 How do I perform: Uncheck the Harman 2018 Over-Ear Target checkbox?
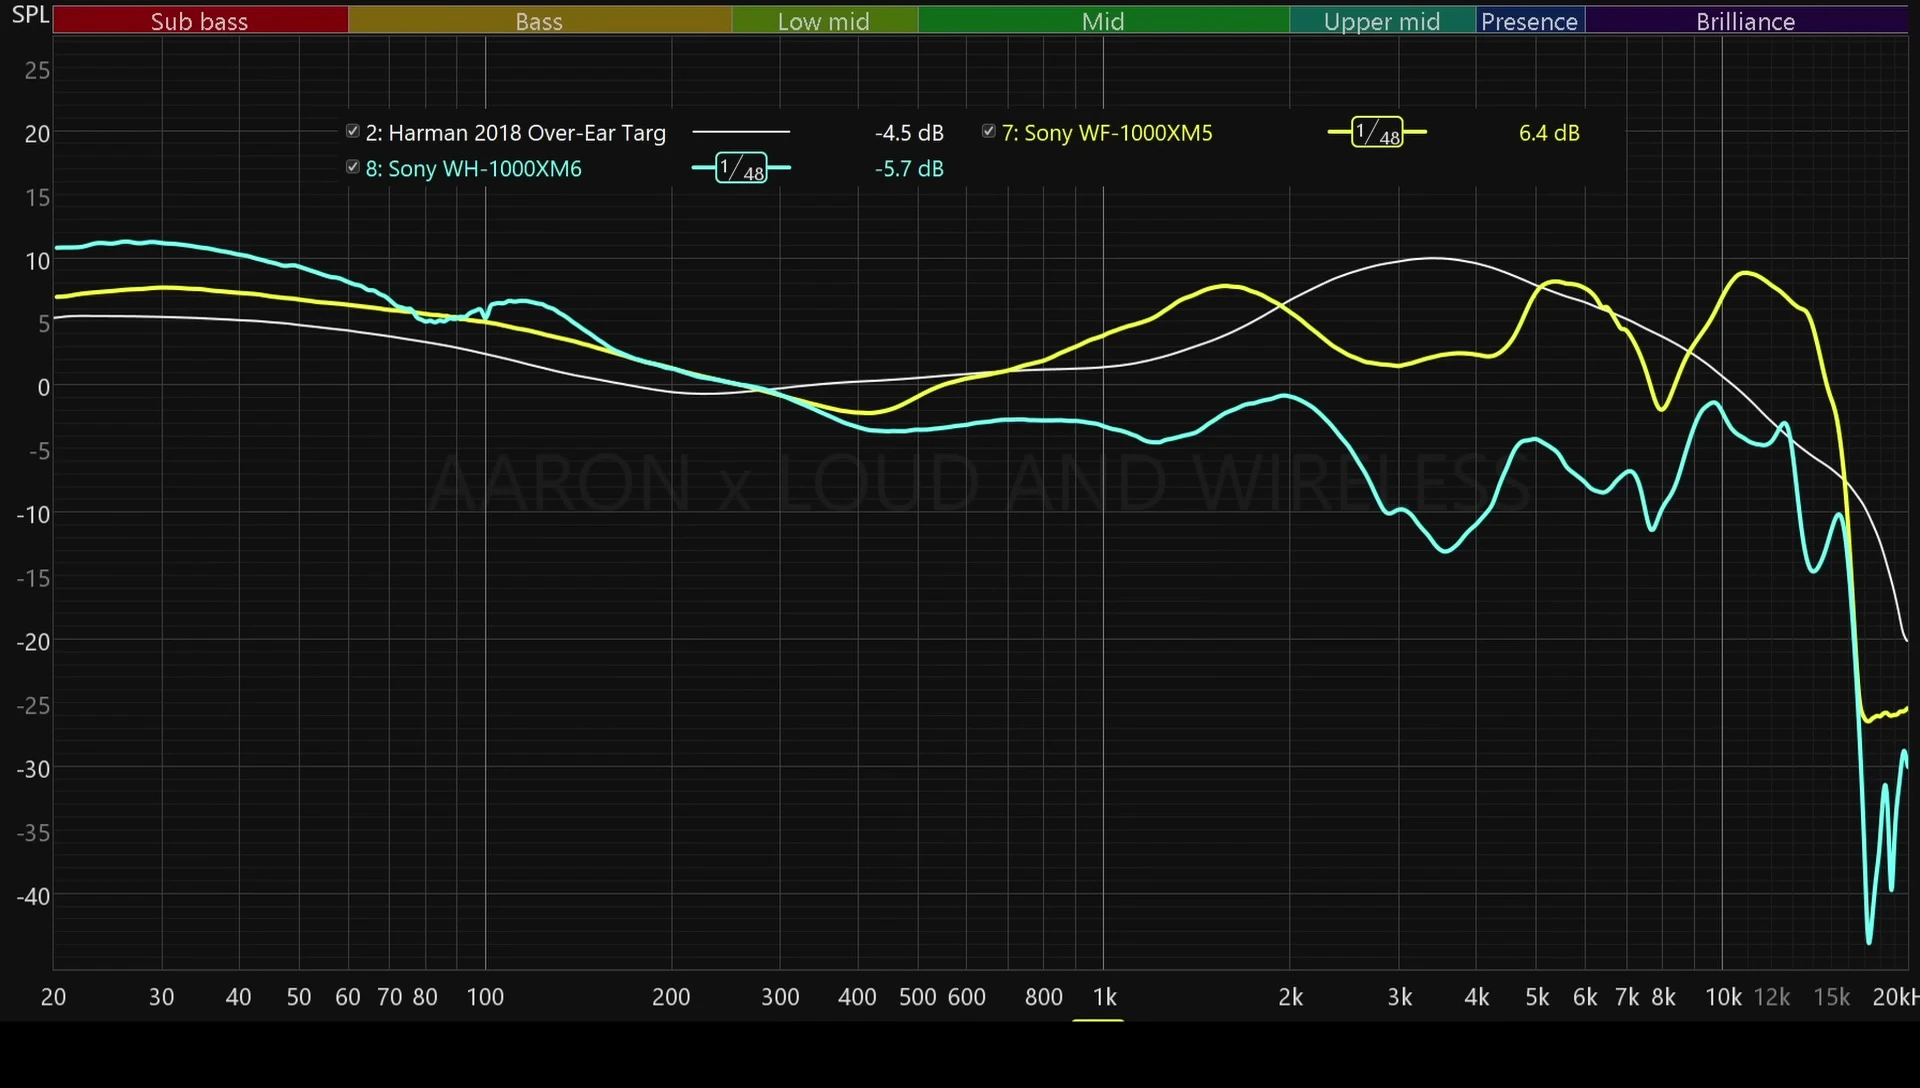click(353, 131)
